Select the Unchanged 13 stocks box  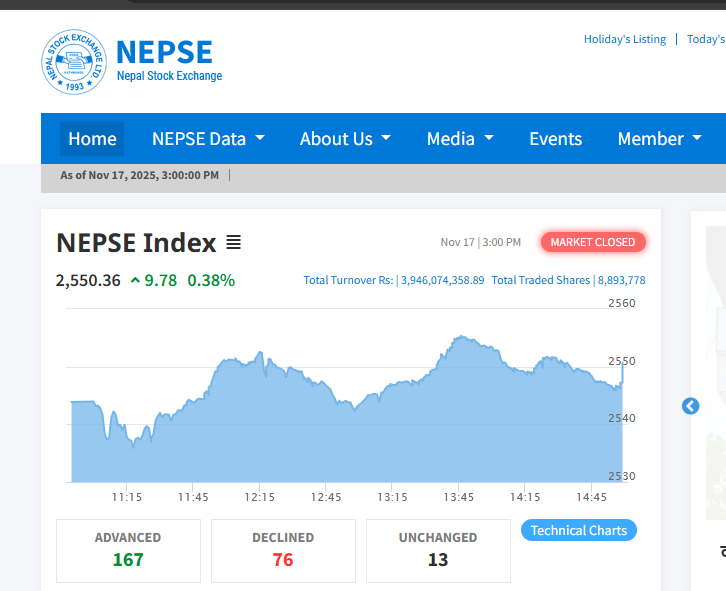[438, 550]
